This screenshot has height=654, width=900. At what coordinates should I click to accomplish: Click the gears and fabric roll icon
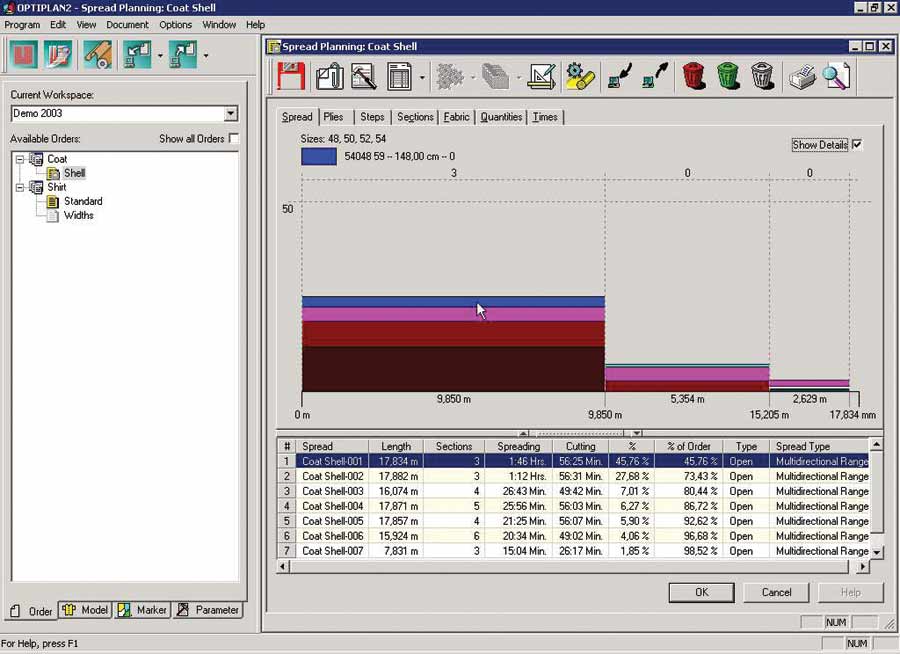580,76
